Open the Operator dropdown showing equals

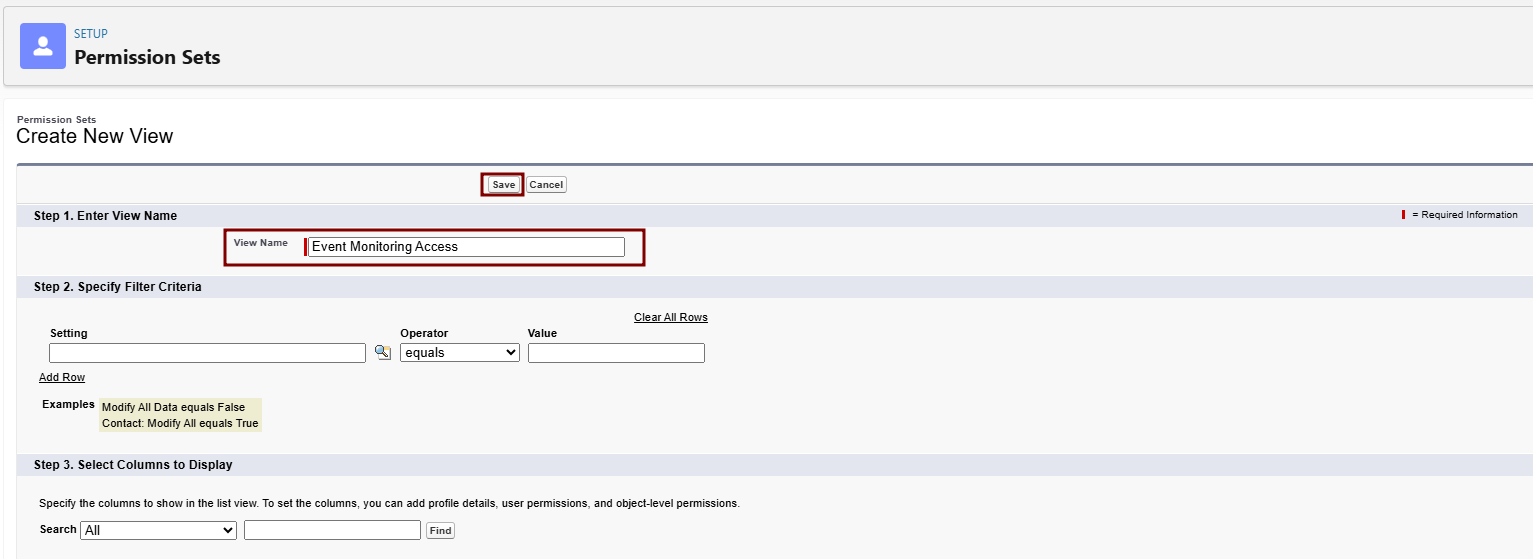[459, 353]
